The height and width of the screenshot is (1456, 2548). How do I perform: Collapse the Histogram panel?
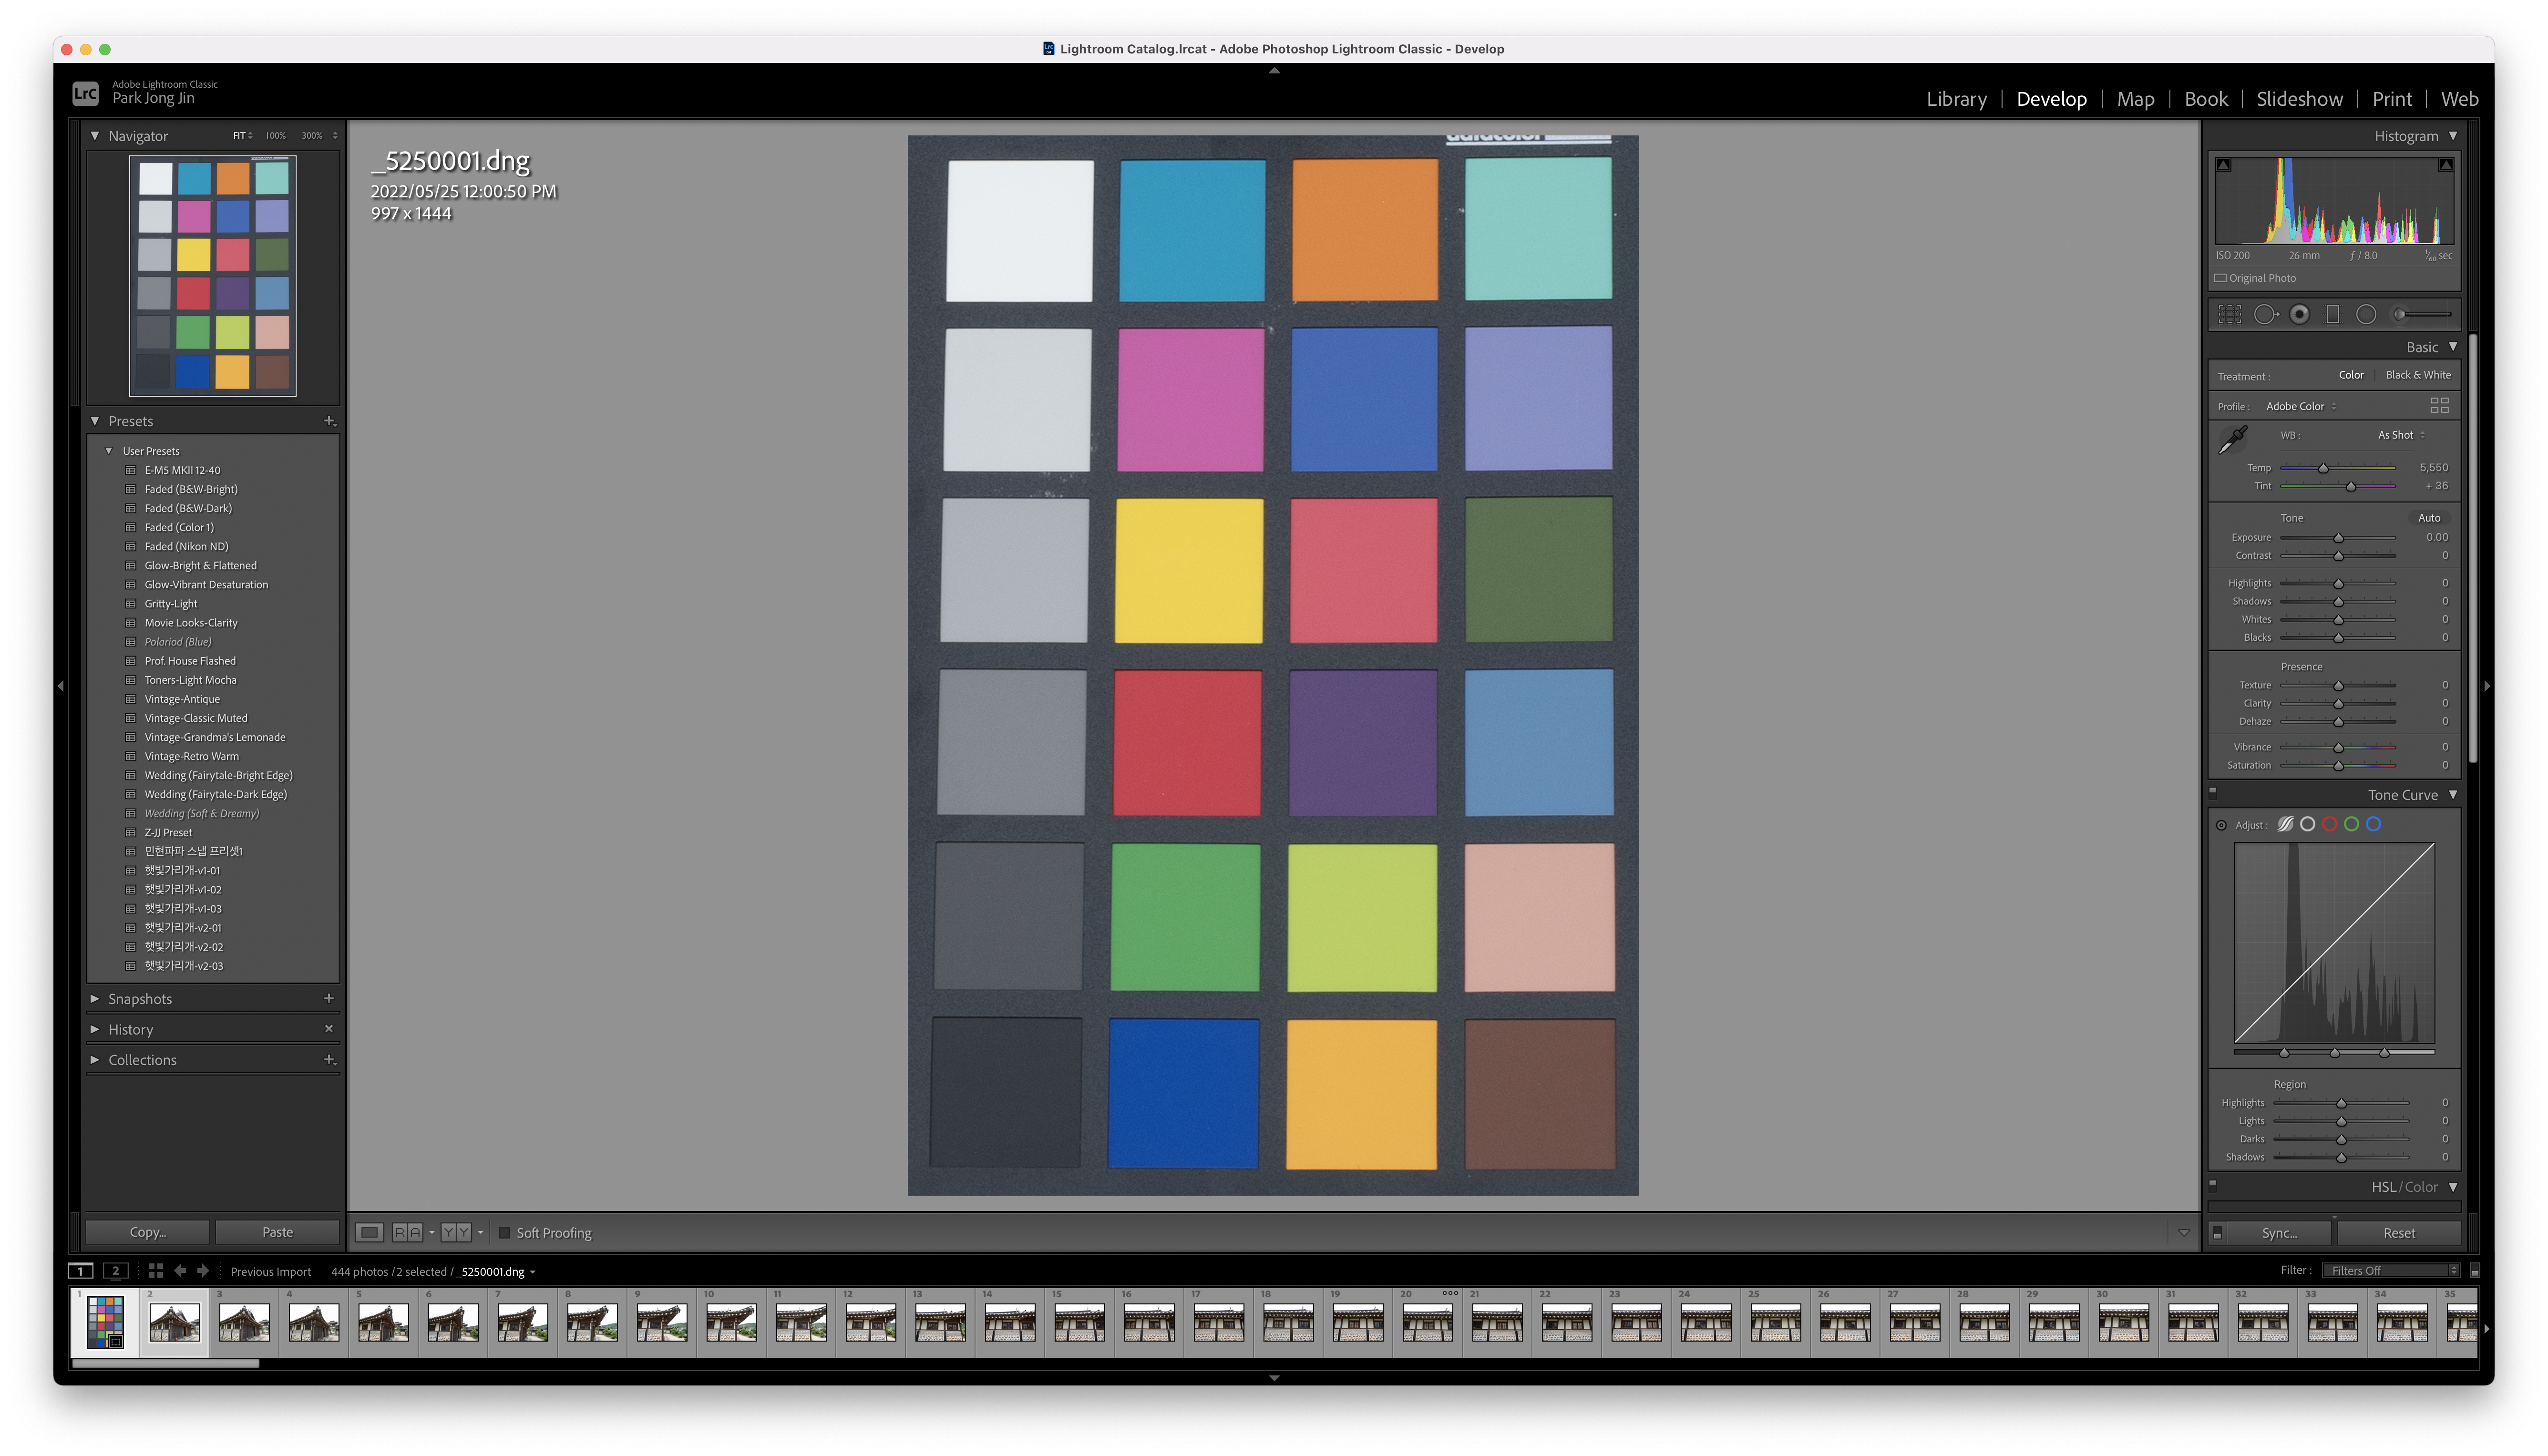(2453, 136)
